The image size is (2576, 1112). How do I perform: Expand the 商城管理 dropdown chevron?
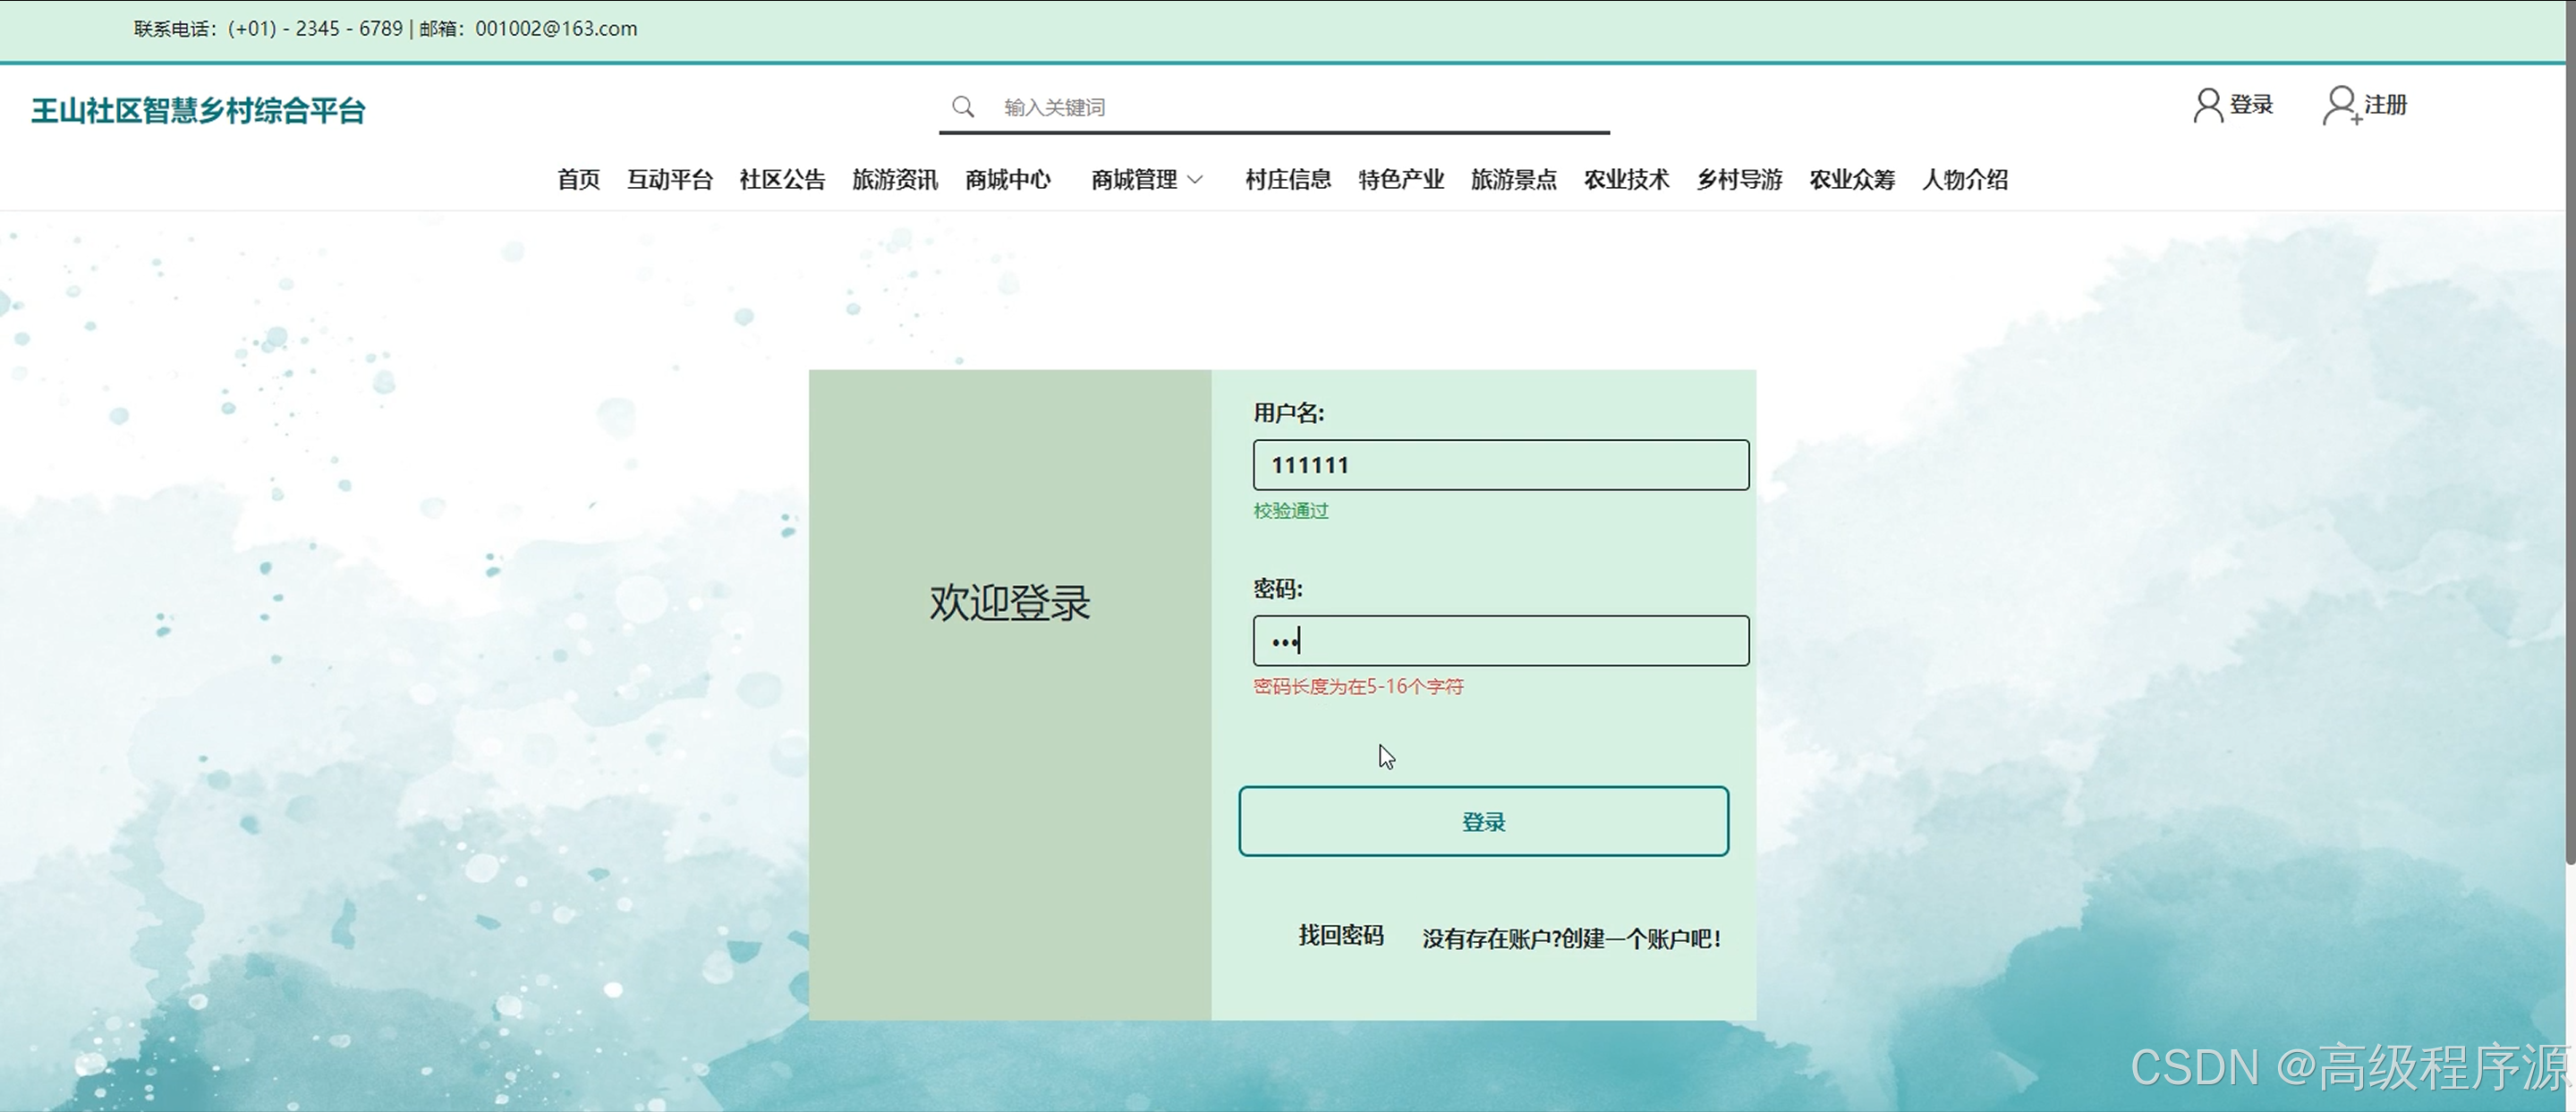(x=1195, y=180)
